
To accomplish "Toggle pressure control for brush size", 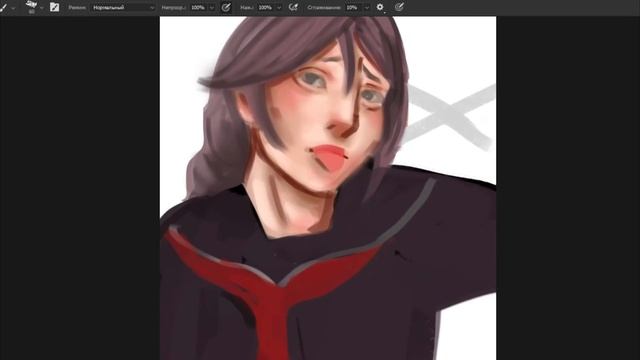I will pyautogui.click(x=399, y=7).
